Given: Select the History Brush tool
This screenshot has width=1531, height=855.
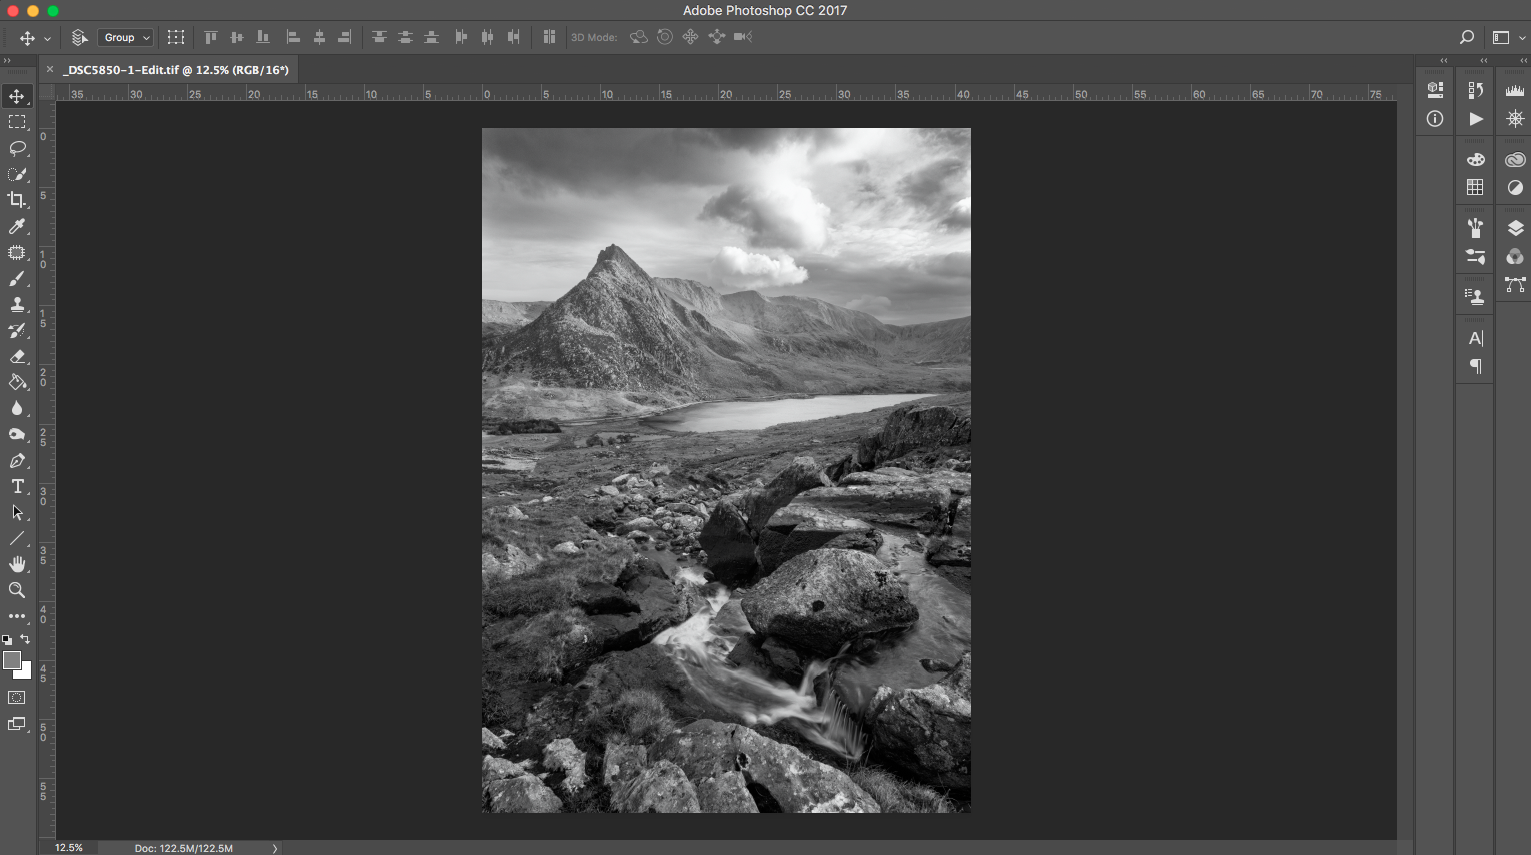Looking at the screenshot, I should point(17,331).
